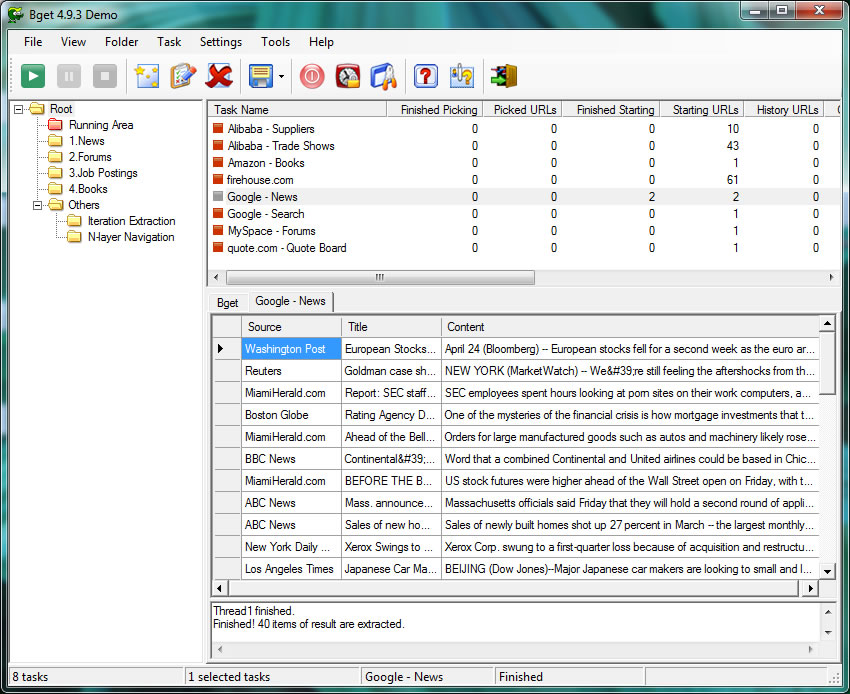Image resolution: width=850 pixels, height=694 pixels.
Task: Click the Exit door arrow icon
Action: (504, 76)
